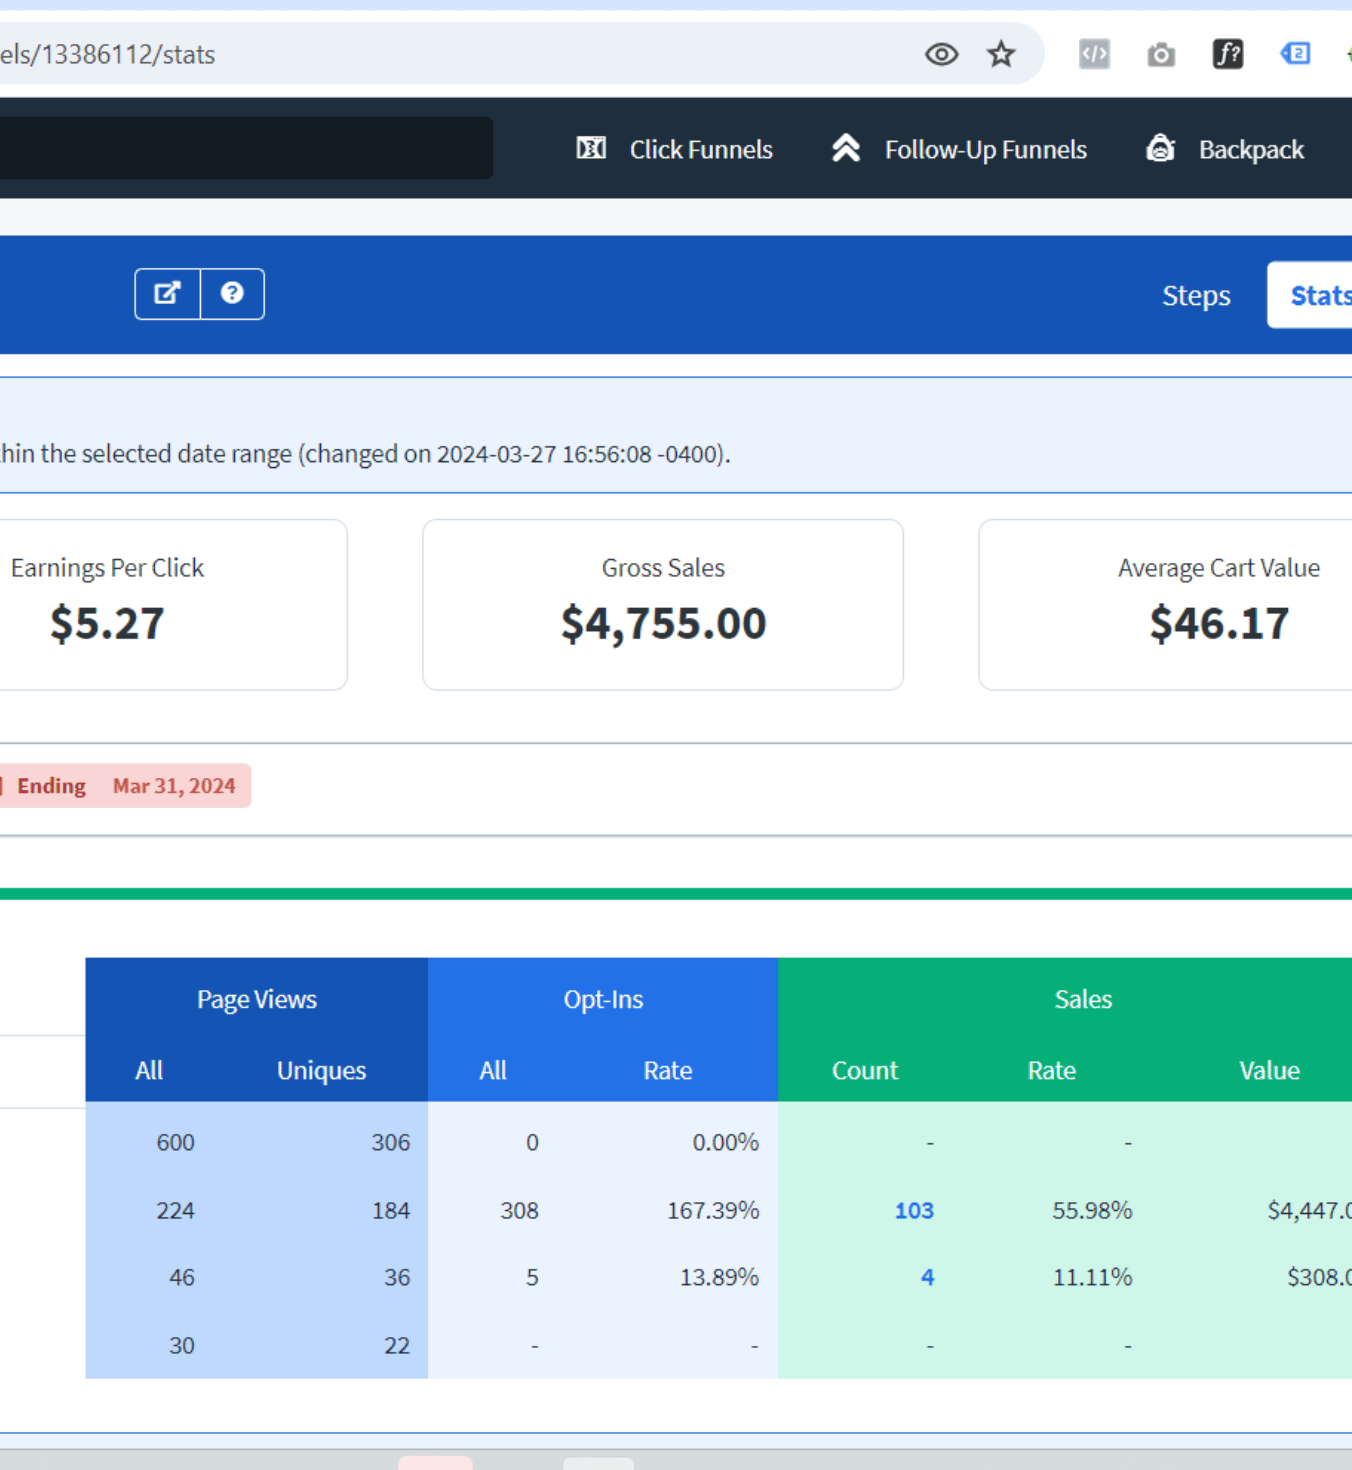Open the code brackets browser extension

pyautogui.click(x=1094, y=54)
